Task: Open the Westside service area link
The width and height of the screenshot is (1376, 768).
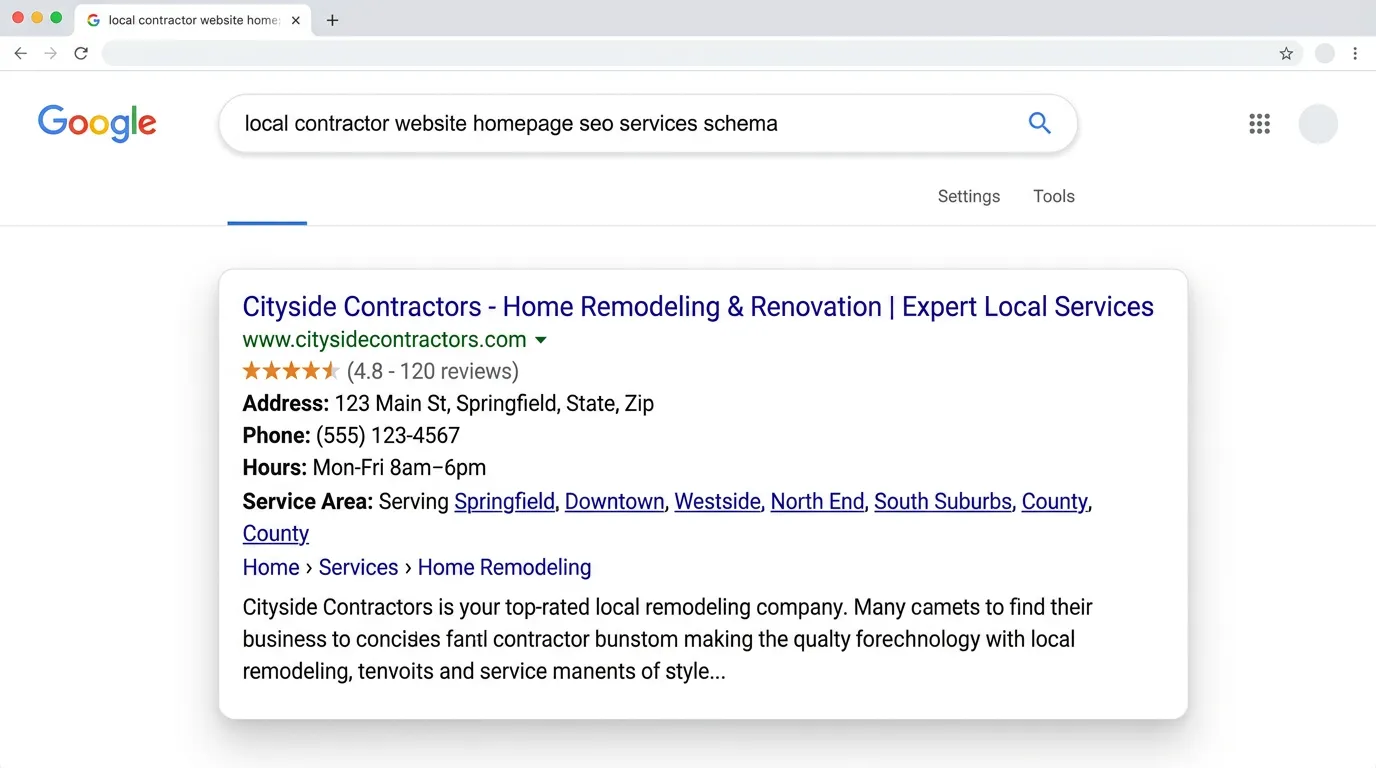Action: click(718, 501)
